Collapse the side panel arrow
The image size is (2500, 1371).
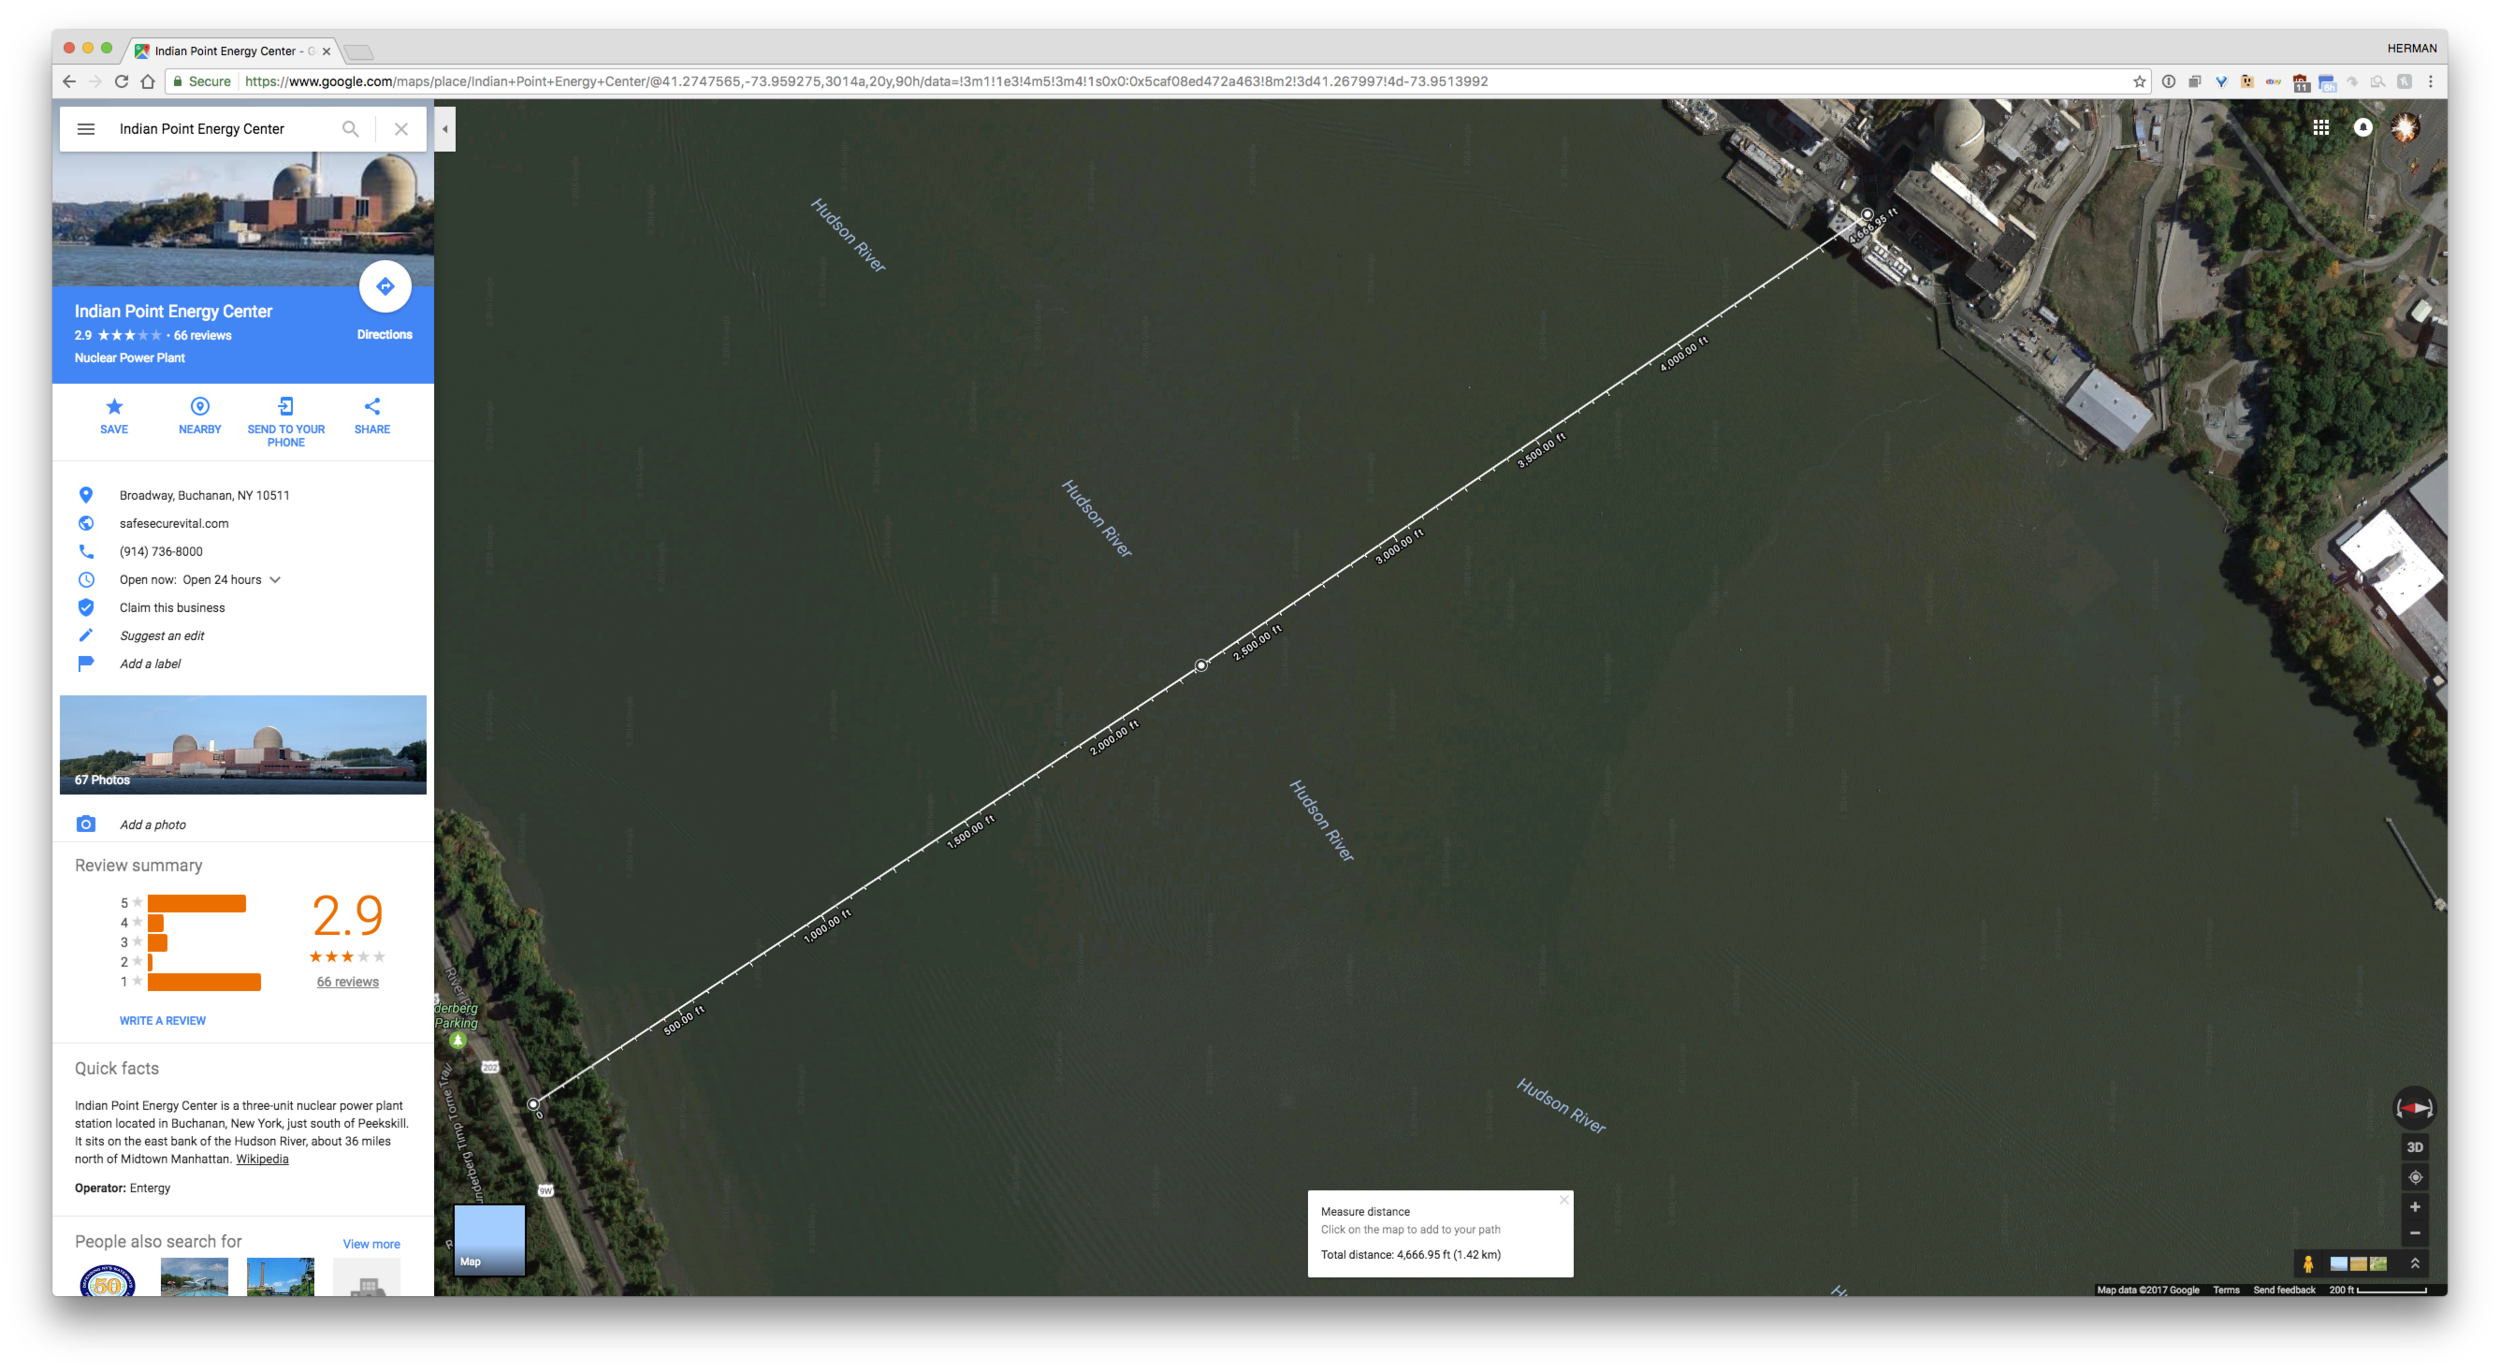pyautogui.click(x=445, y=129)
